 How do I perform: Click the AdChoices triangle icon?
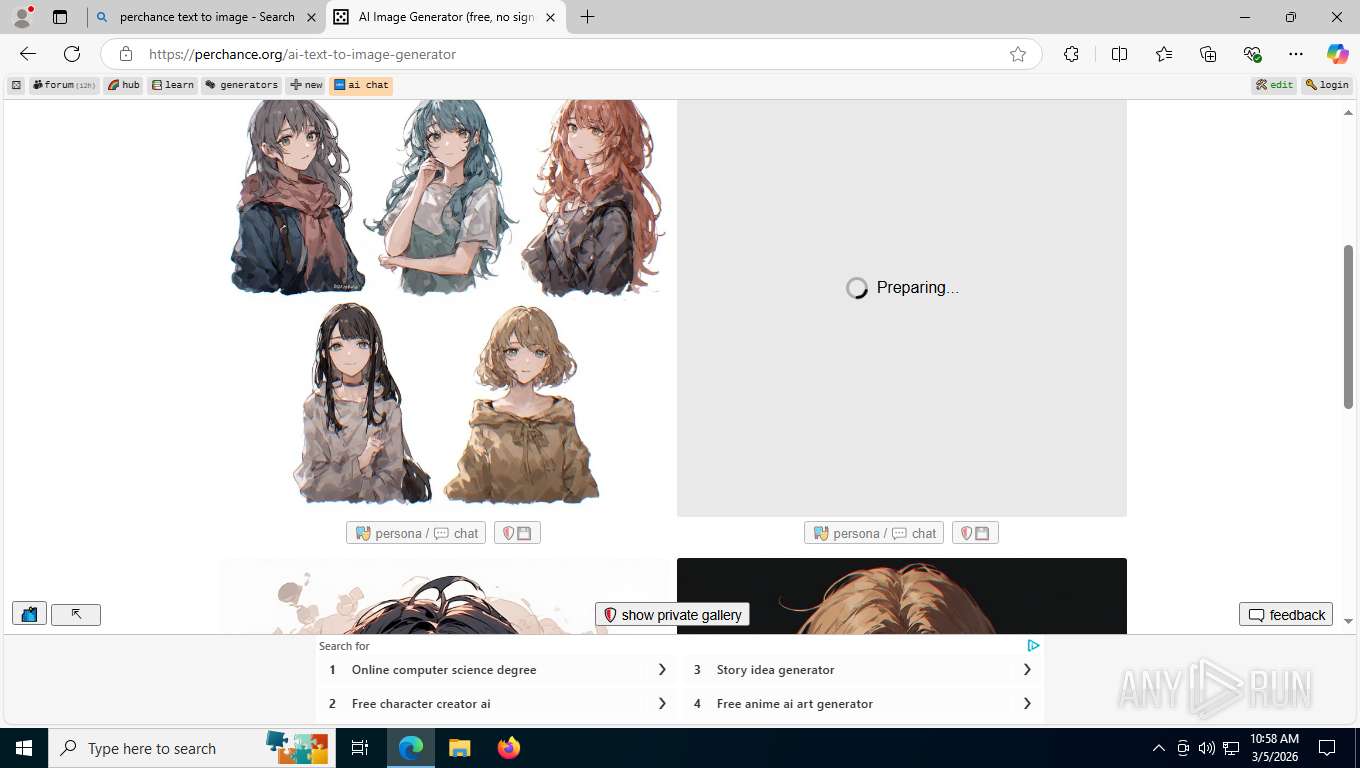pyautogui.click(x=1033, y=646)
